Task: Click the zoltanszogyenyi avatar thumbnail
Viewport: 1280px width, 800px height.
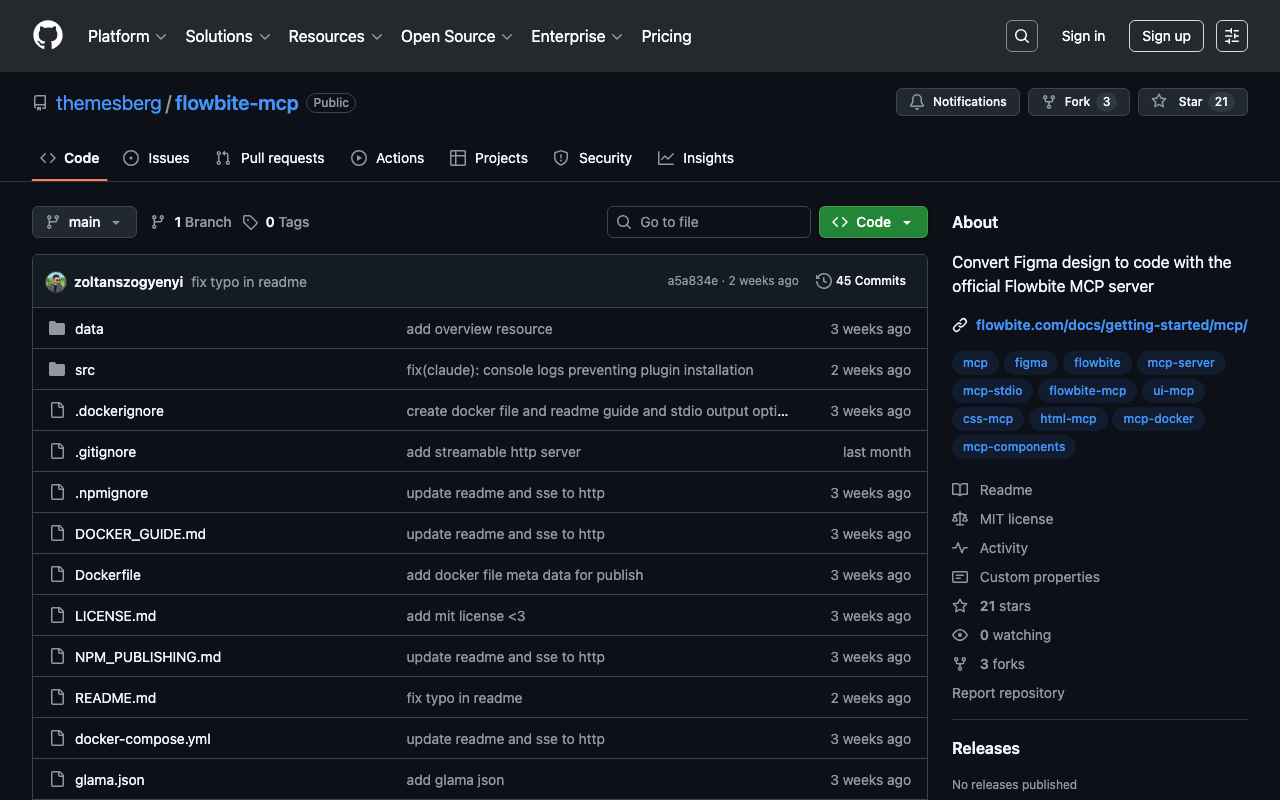Action: tap(56, 282)
